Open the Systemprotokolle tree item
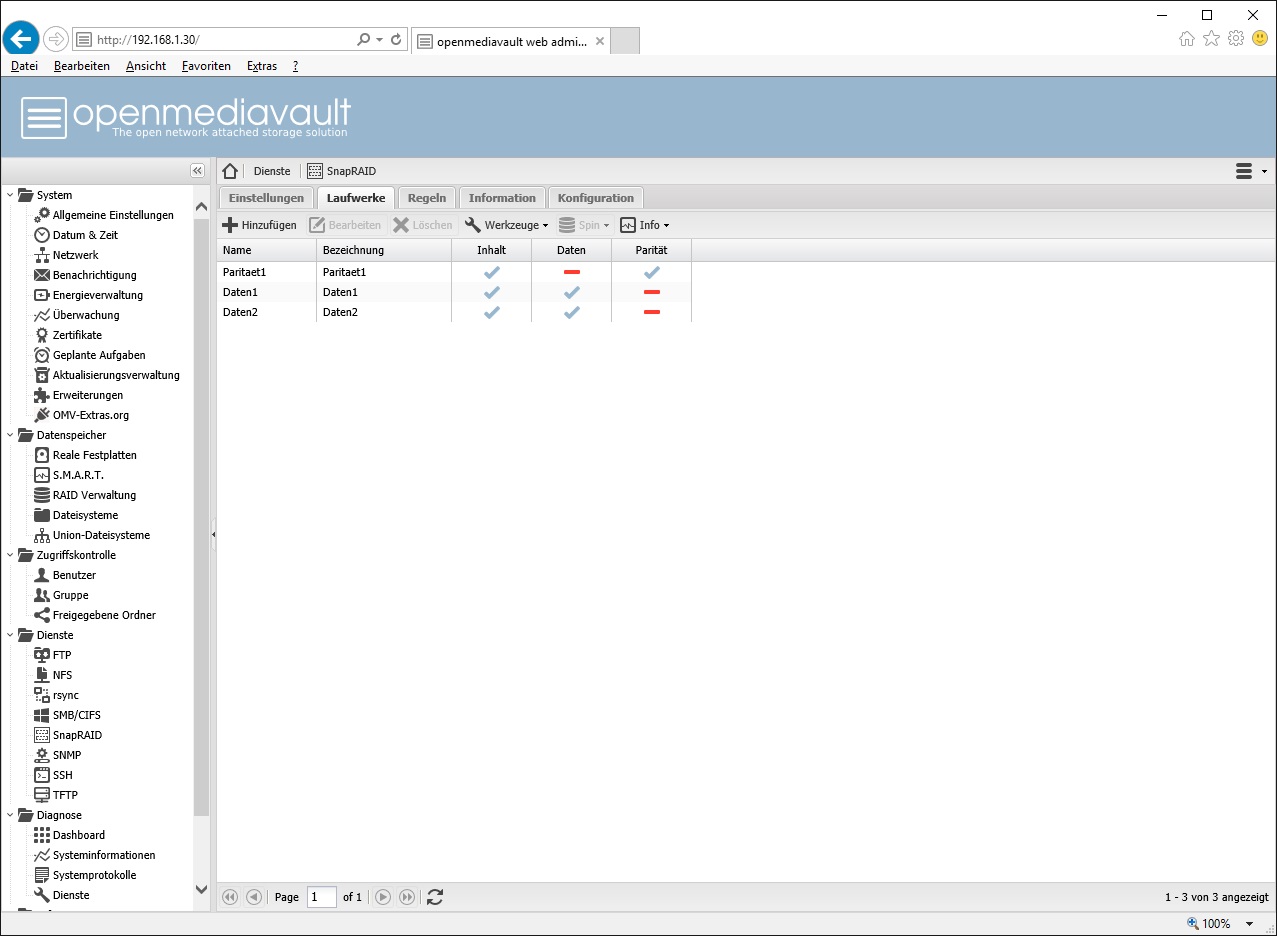This screenshot has width=1277, height=936. pos(94,875)
